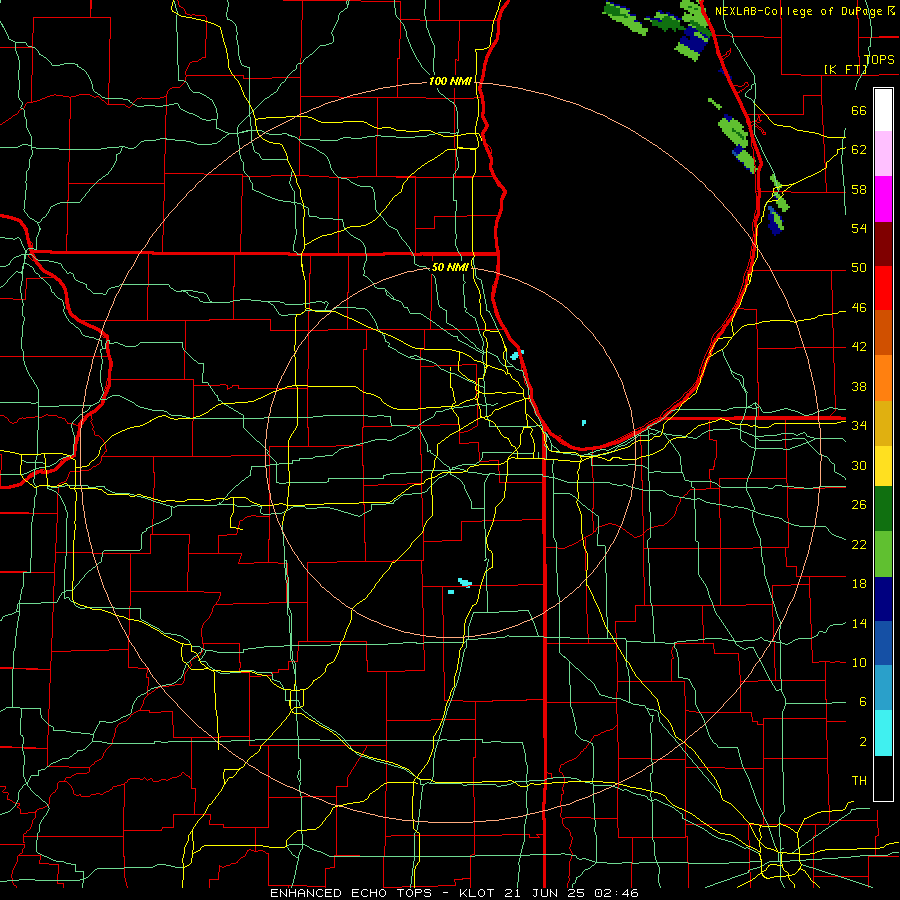The width and height of the screenshot is (900, 900).
Task: Select the cyan swatch near the legend bottom
Action: point(883,733)
